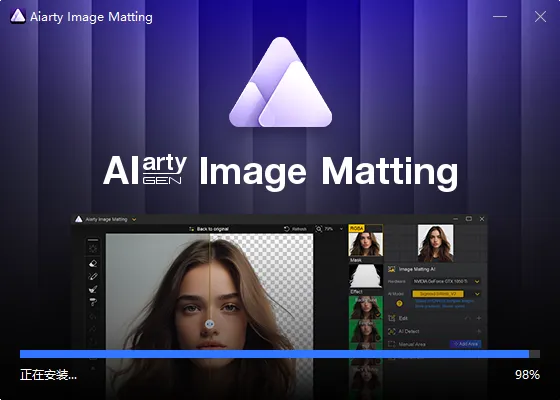Click the Add Area button
The height and width of the screenshot is (400, 560).
[x=465, y=344]
